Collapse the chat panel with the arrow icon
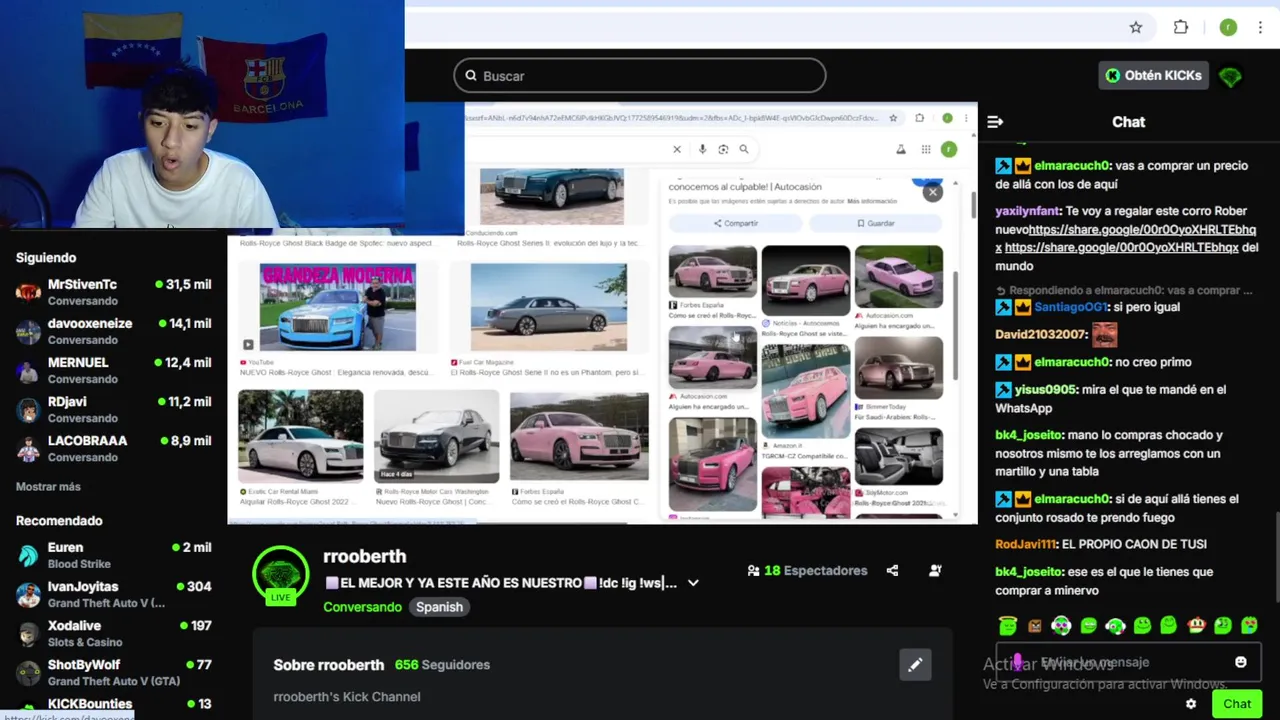 tap(995, 122)
